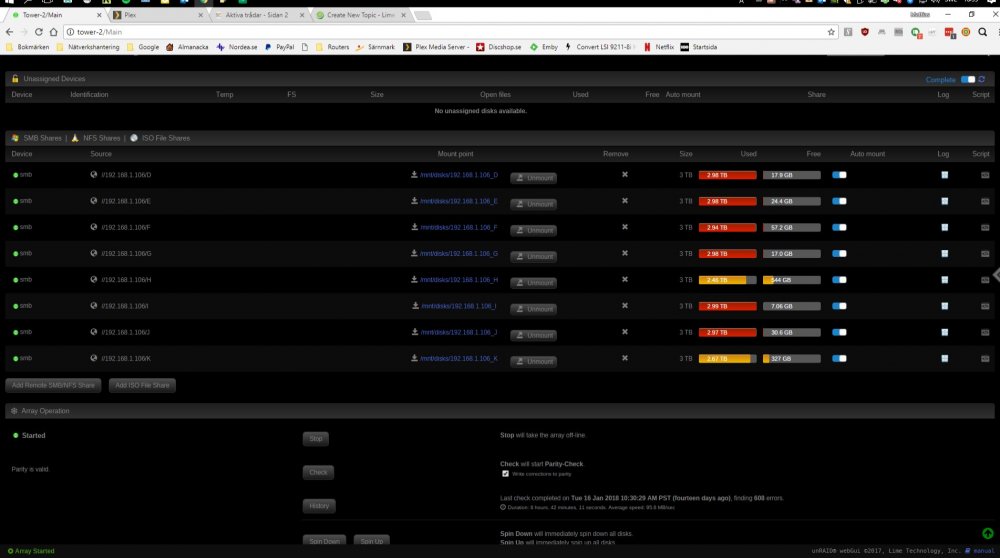Click Add ISO File Share button
Screen dimensions: 1000x558
[142, 385]
